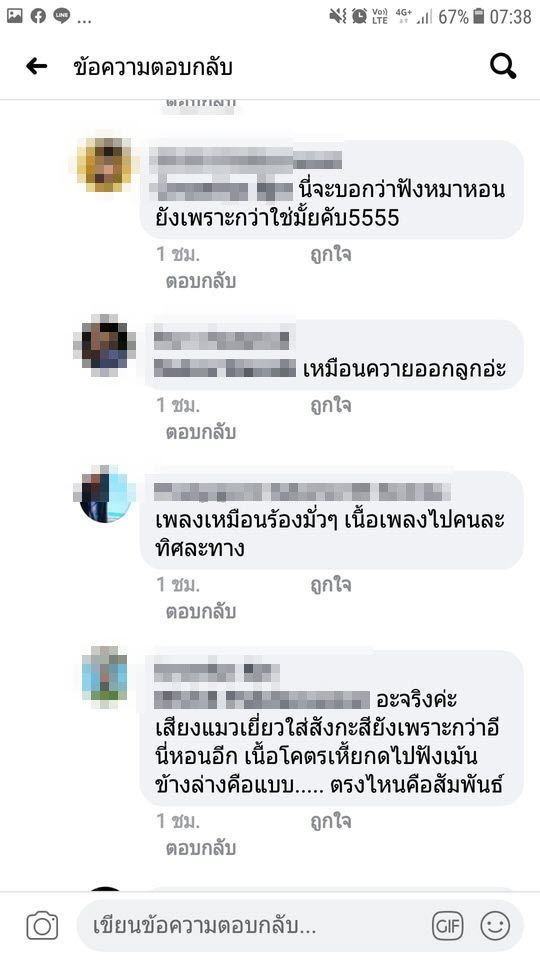The width and height of the screenshot is (540, 960).
Task: Like the เพลงเหมือนร้องมั่วๆ comment
Action: [x=331, y=585]
